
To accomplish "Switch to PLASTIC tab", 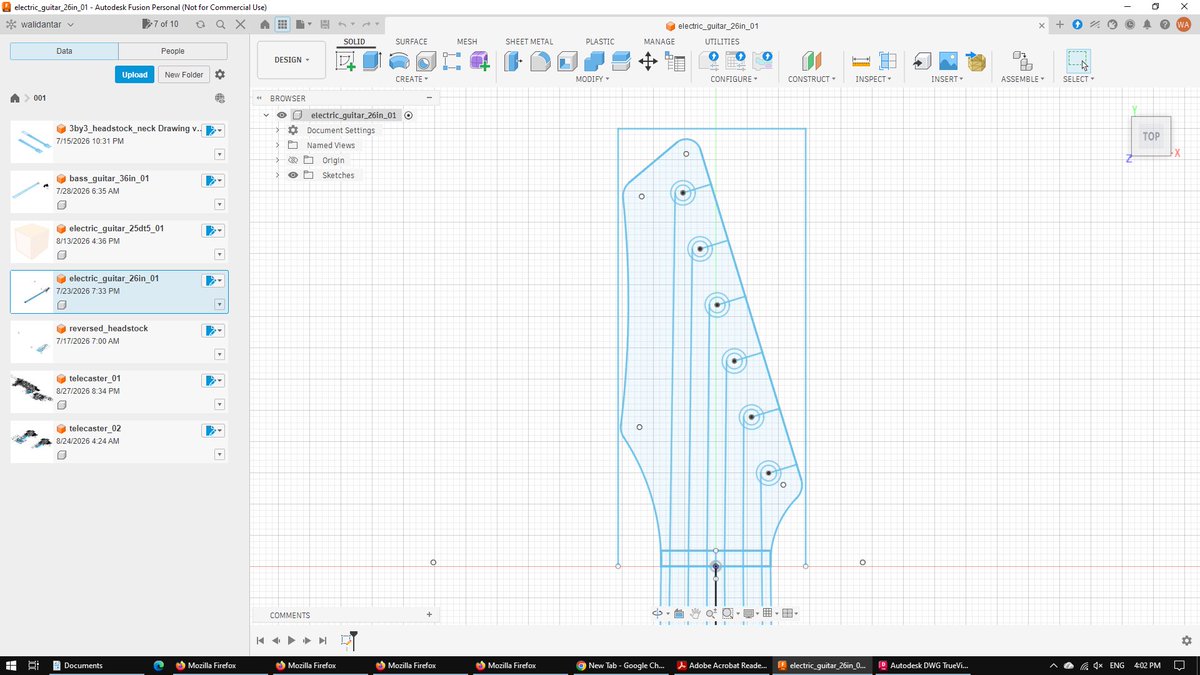I will (600, 41).
